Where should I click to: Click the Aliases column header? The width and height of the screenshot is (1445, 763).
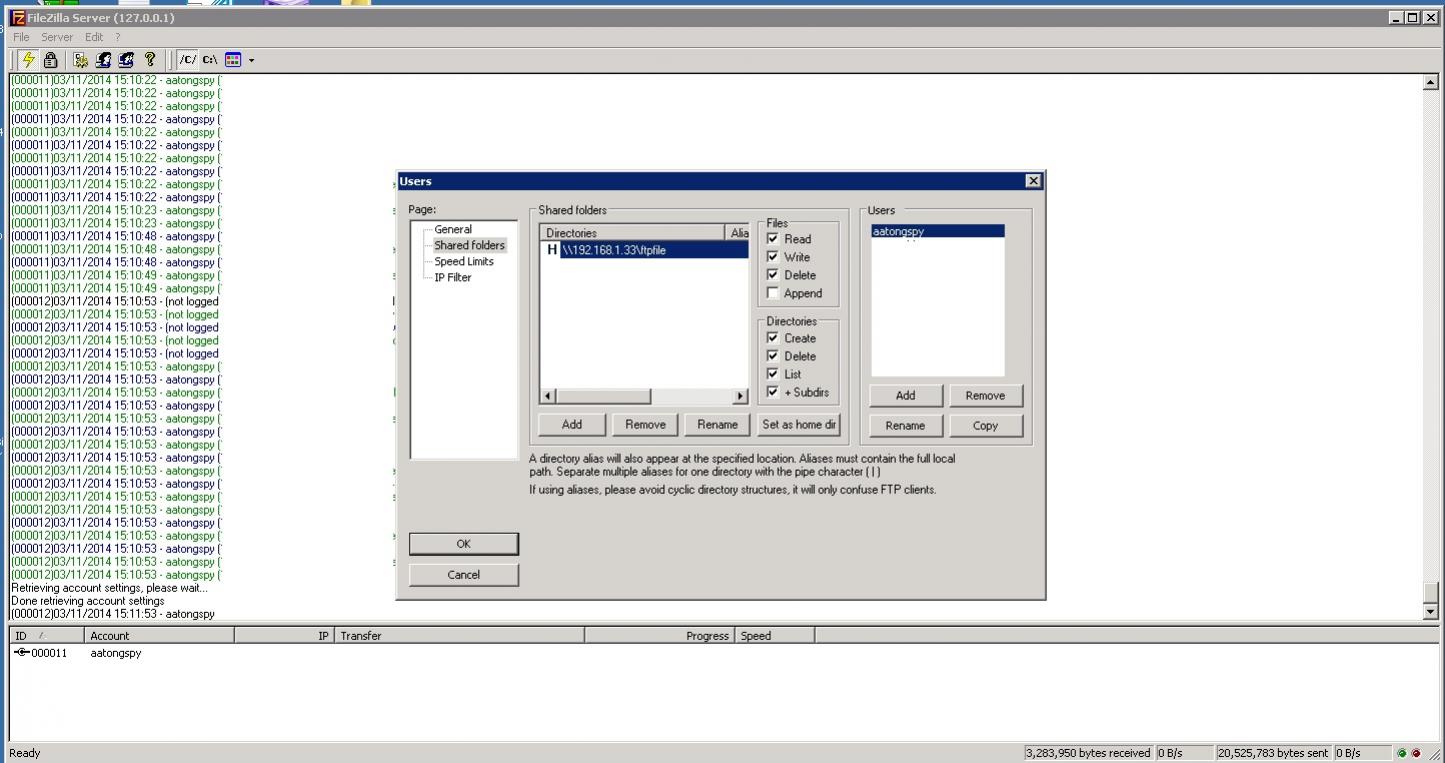coord(738,233)
